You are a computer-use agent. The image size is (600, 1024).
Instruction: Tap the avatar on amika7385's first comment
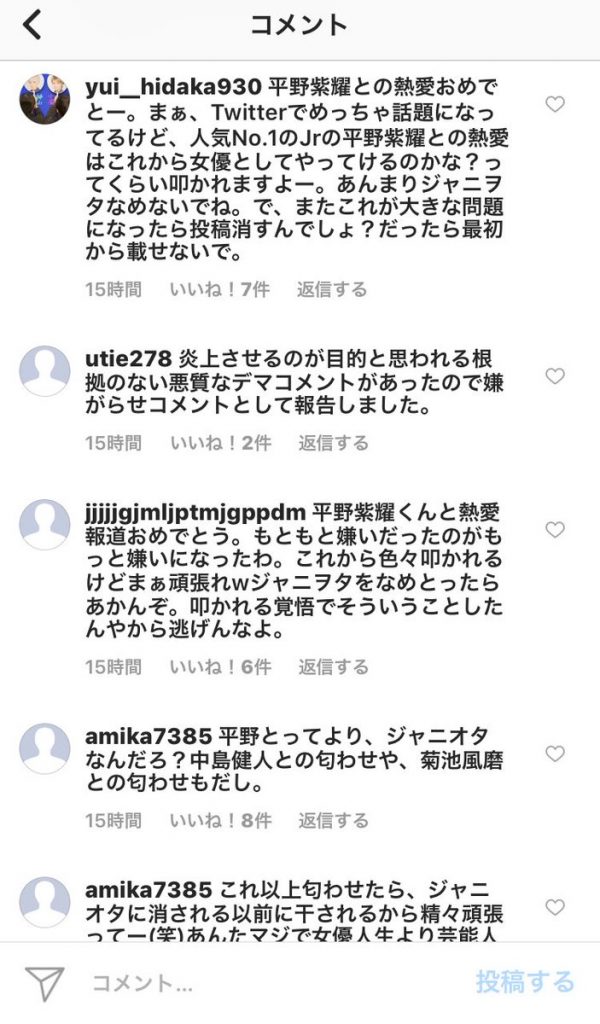44,748
